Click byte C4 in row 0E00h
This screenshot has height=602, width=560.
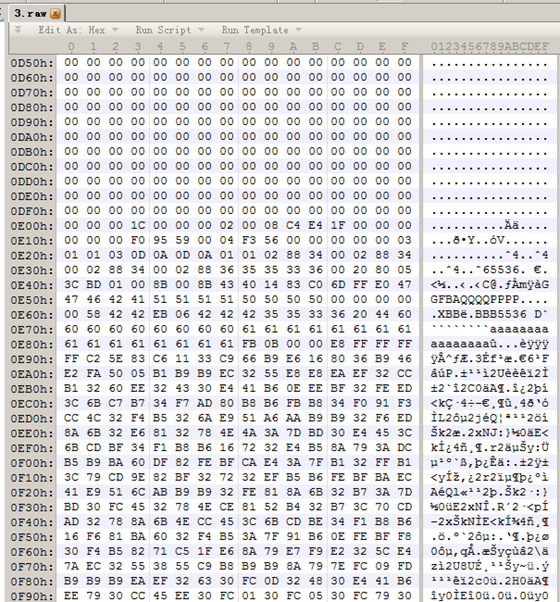point(293,225)
